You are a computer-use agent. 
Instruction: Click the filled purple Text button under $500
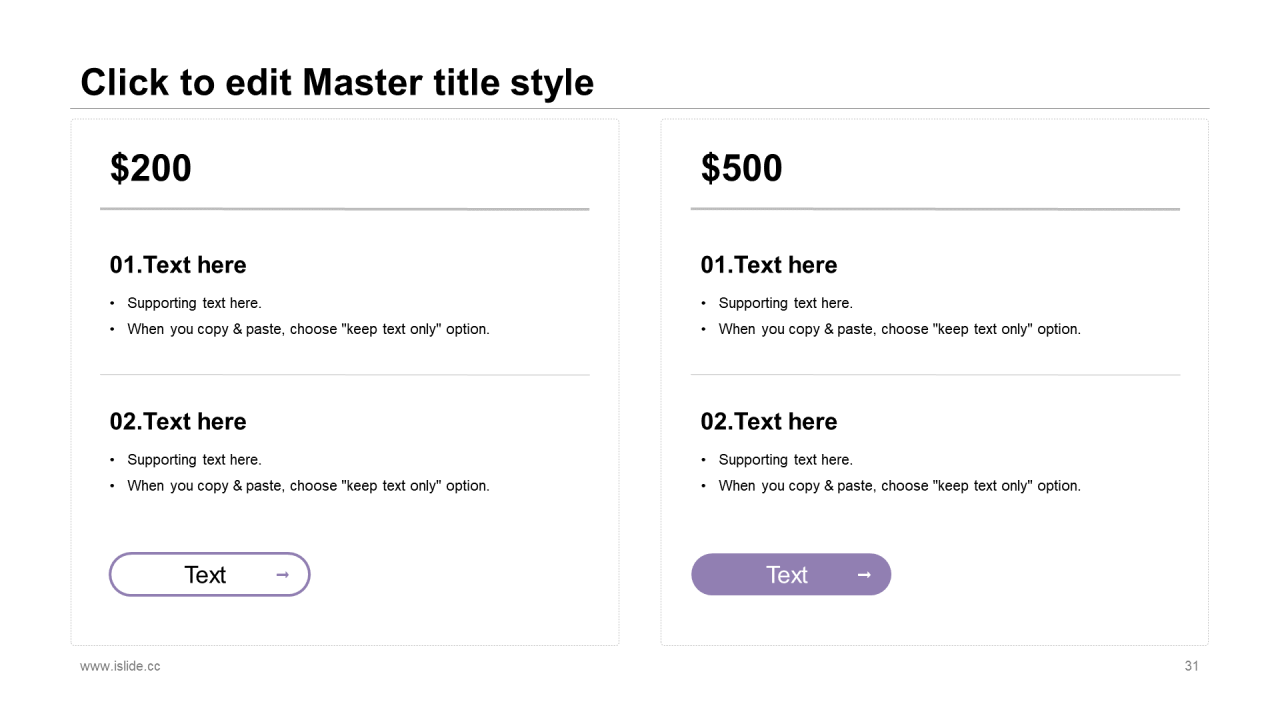791,574
